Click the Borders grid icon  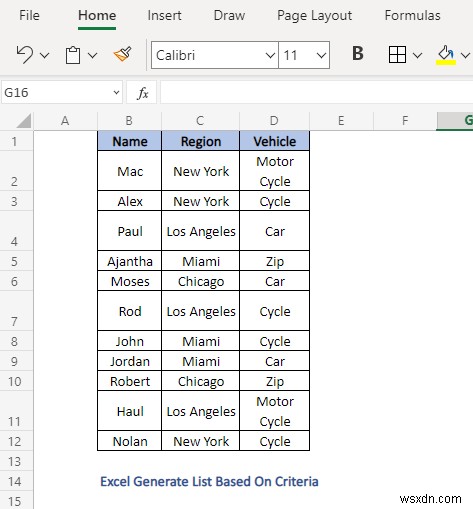[x=397, y=54]
